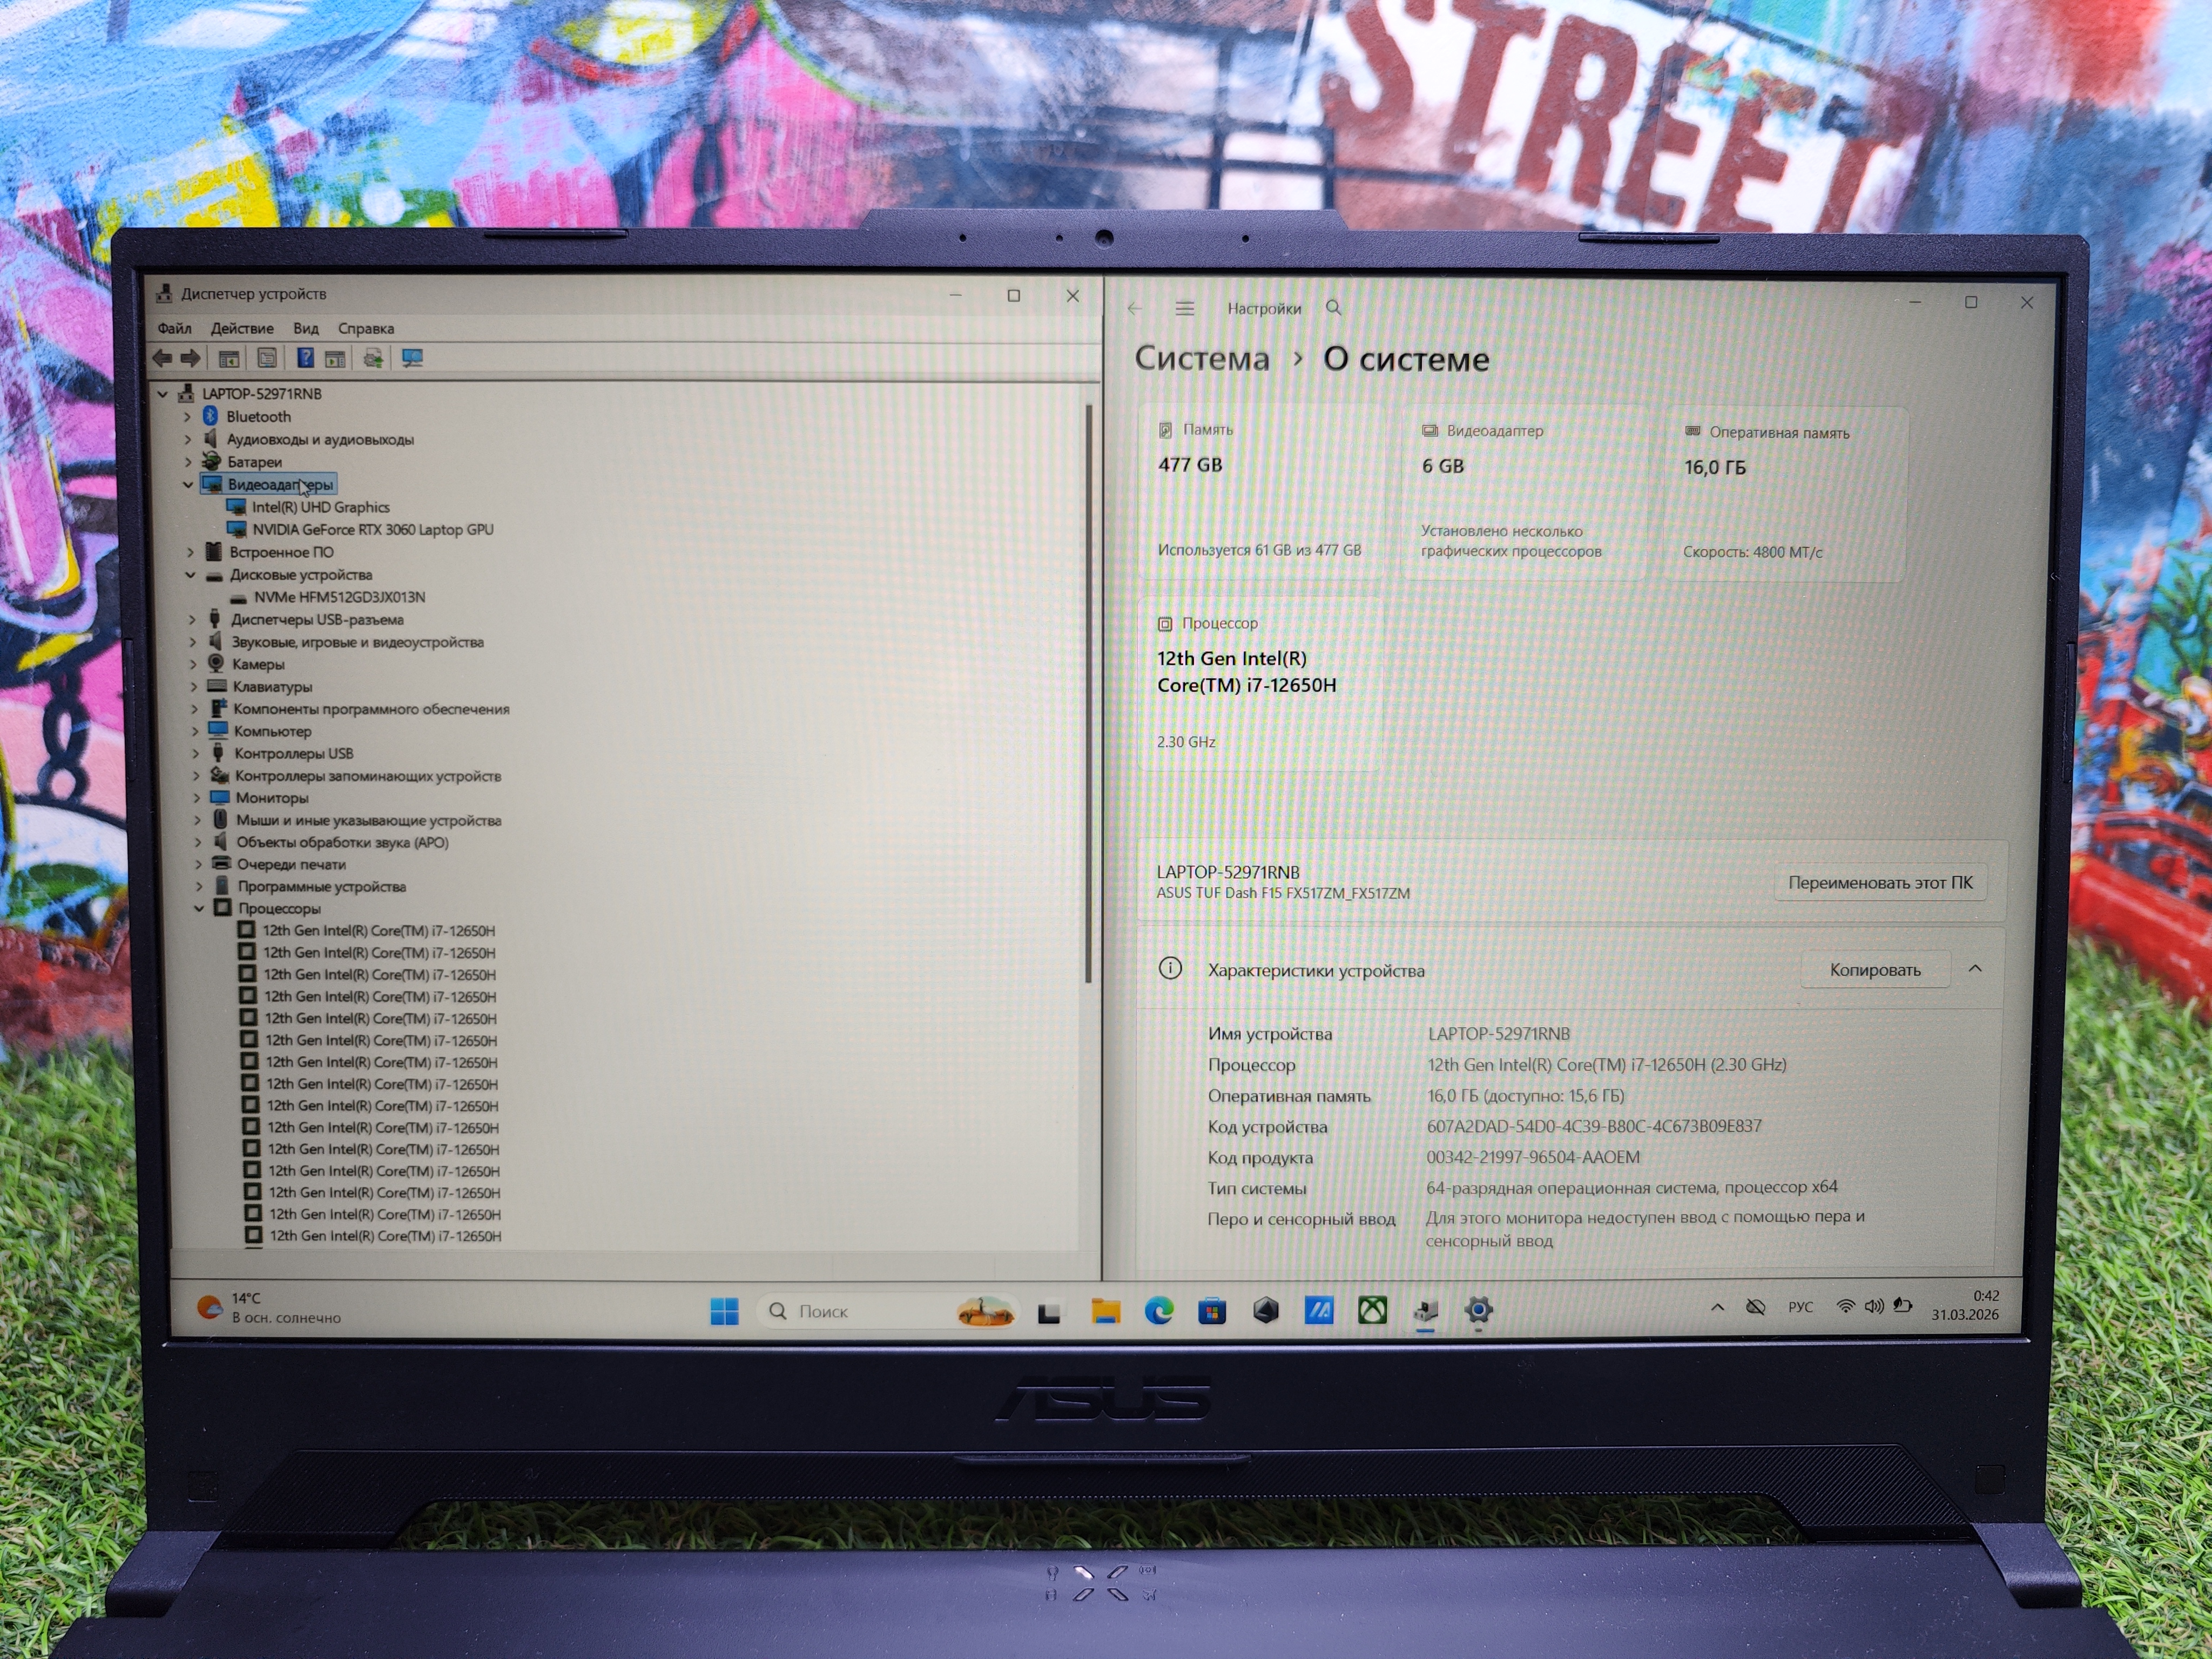Viewport: 2212px width, 1659px height.
Task: Open Microsoft Edge from the taskbar
Action: 1159,1310
